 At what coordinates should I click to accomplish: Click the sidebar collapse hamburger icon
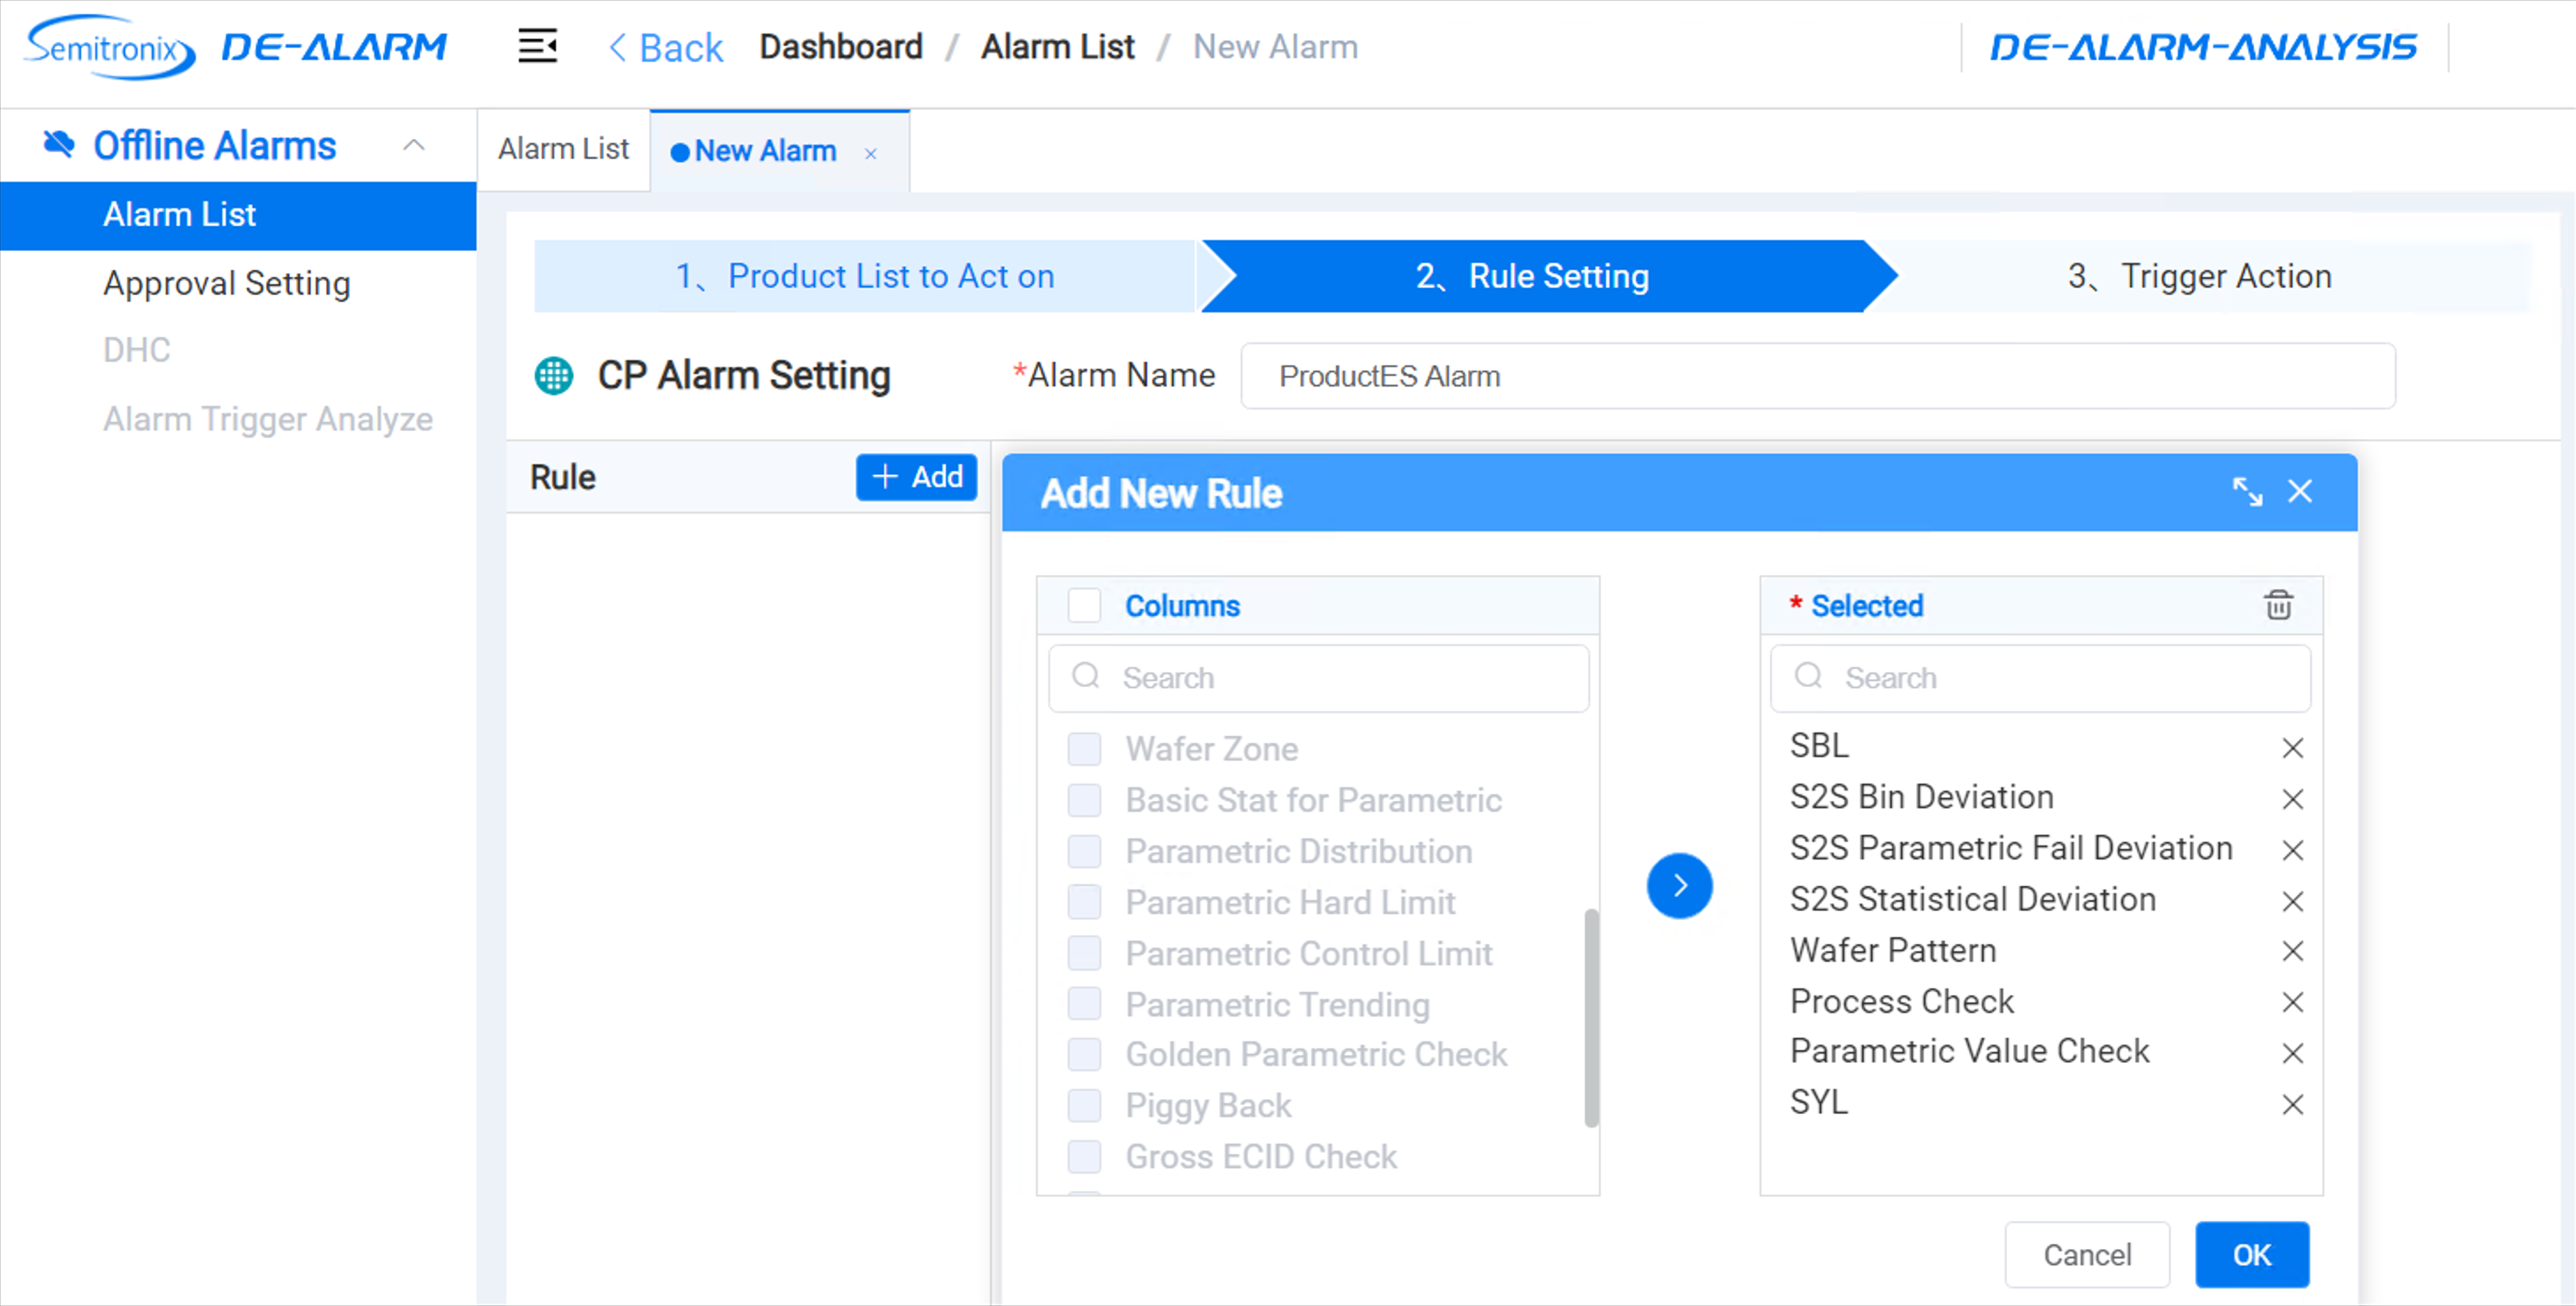point(537,46)
